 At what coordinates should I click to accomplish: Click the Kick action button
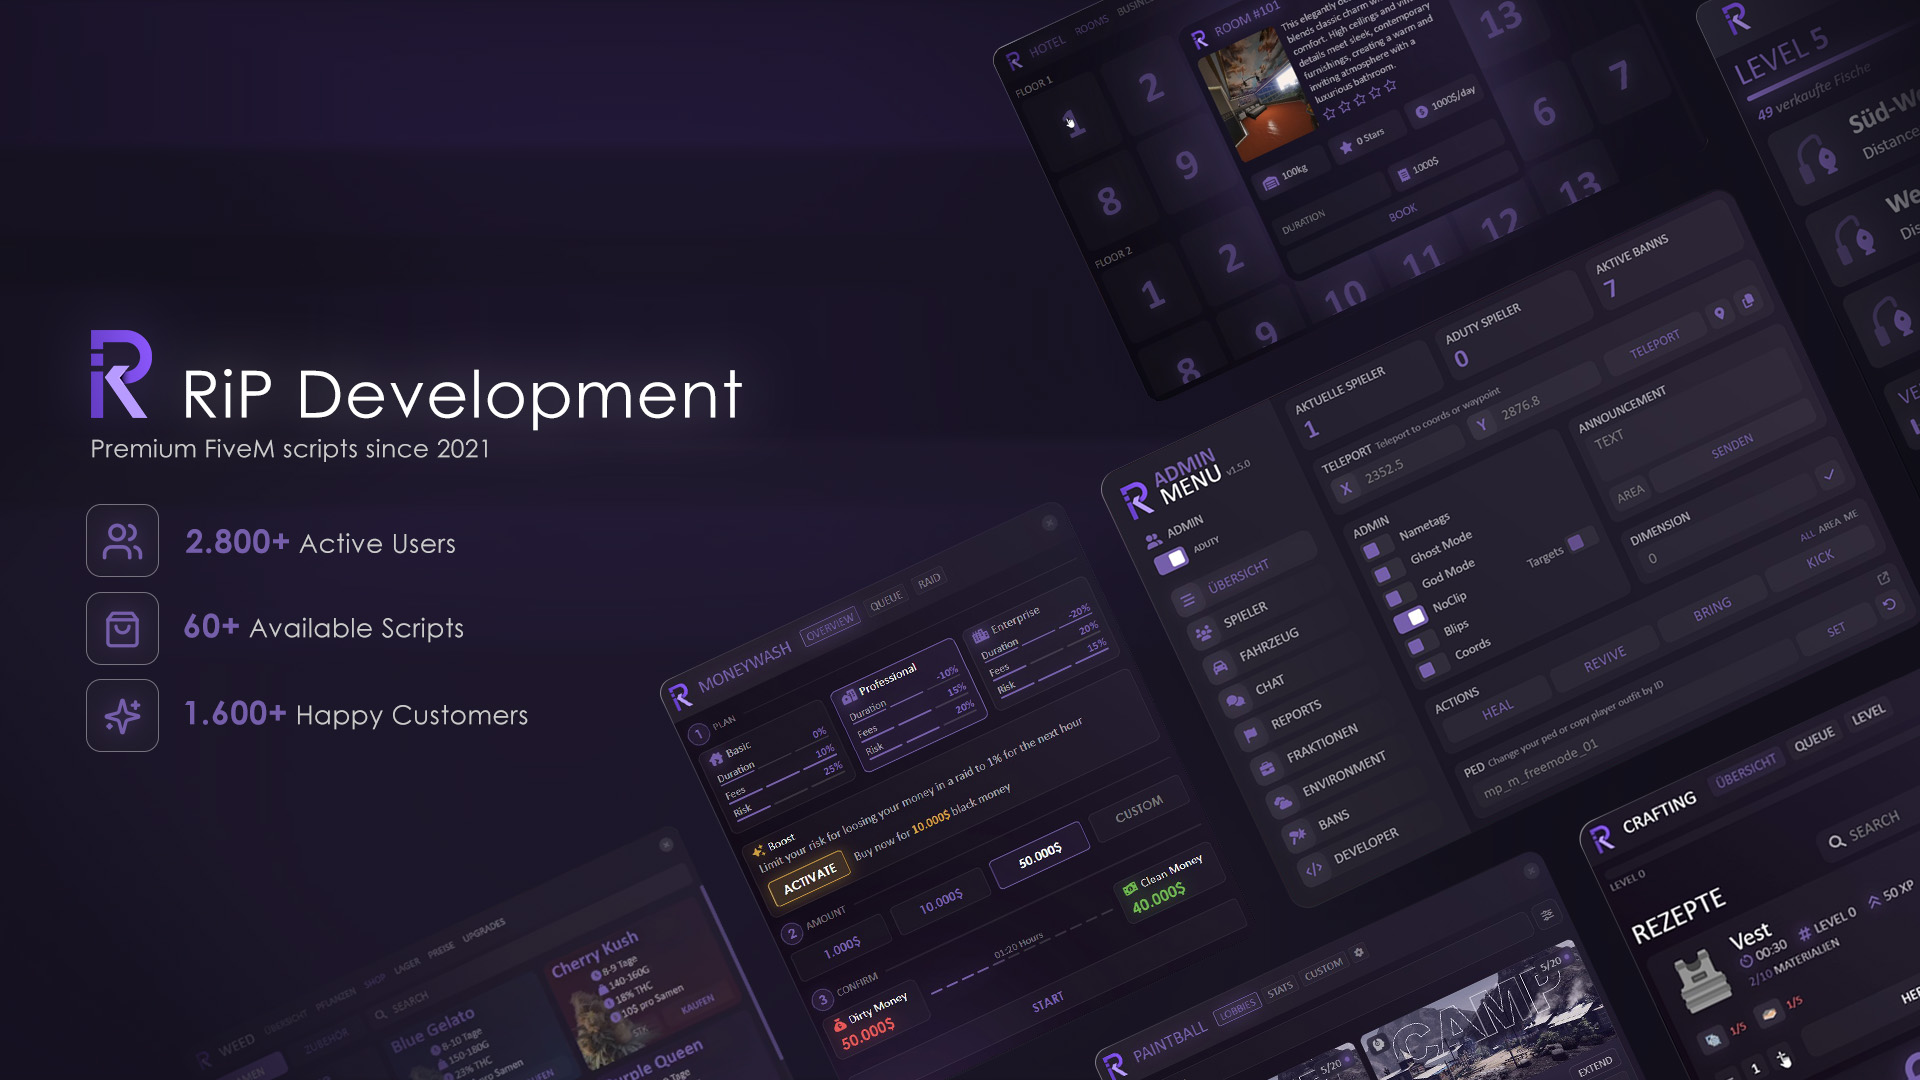click(x=1820, y=558)
